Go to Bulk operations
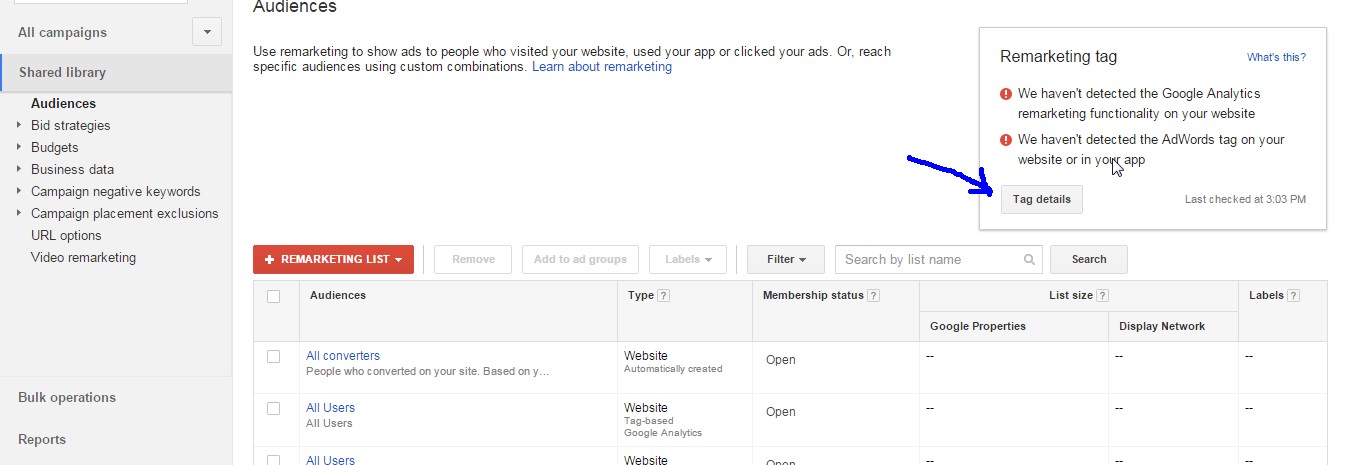The width and height of the screenshot is (1346, 465). click(67, 397)
